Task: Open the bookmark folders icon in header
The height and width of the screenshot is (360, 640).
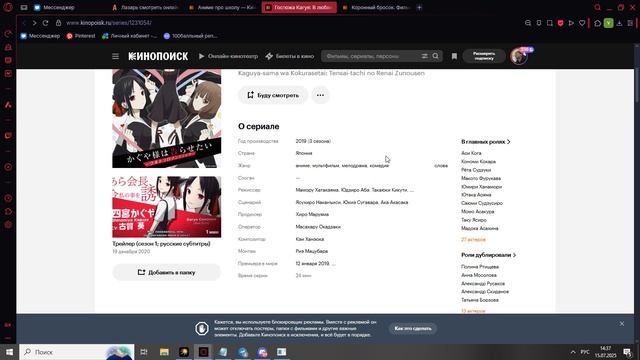Action: (x=454, y=56)
